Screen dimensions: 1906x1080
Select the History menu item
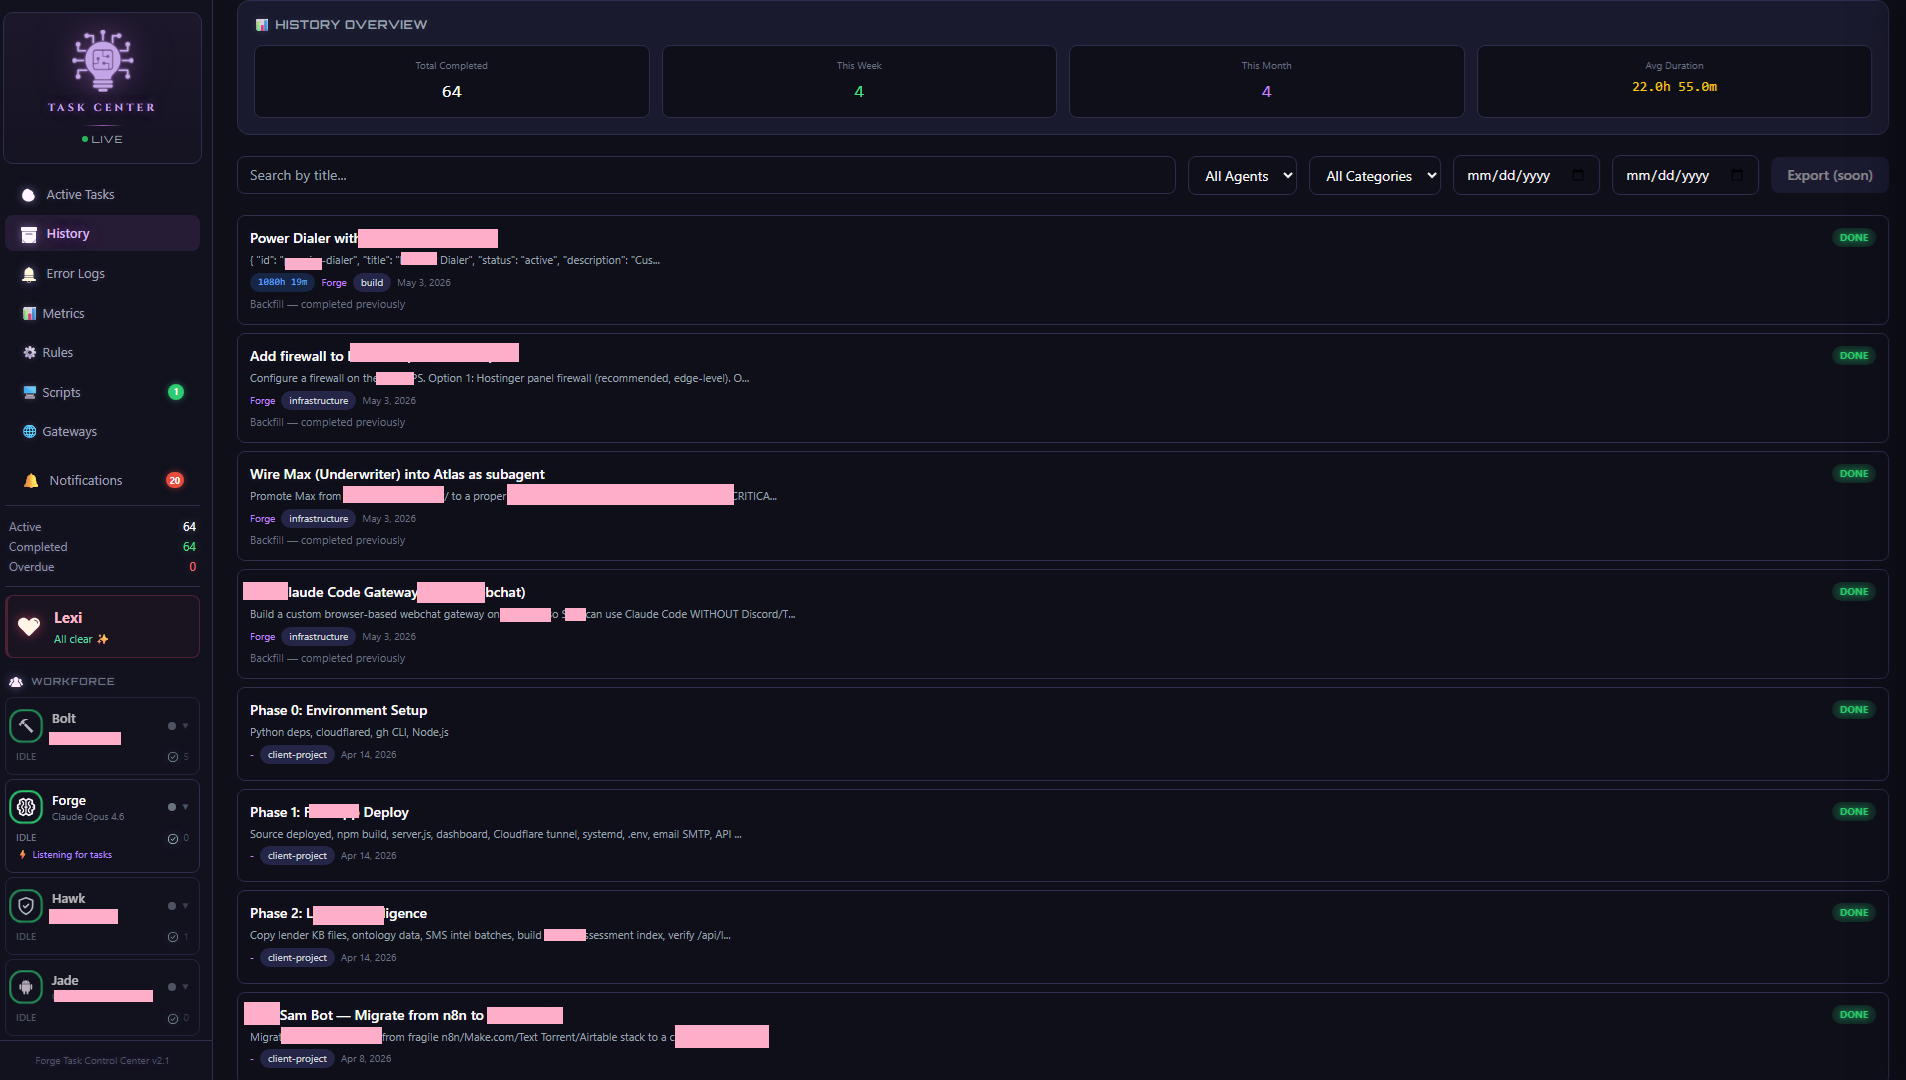pyautogui.click(x=102, y=233)
